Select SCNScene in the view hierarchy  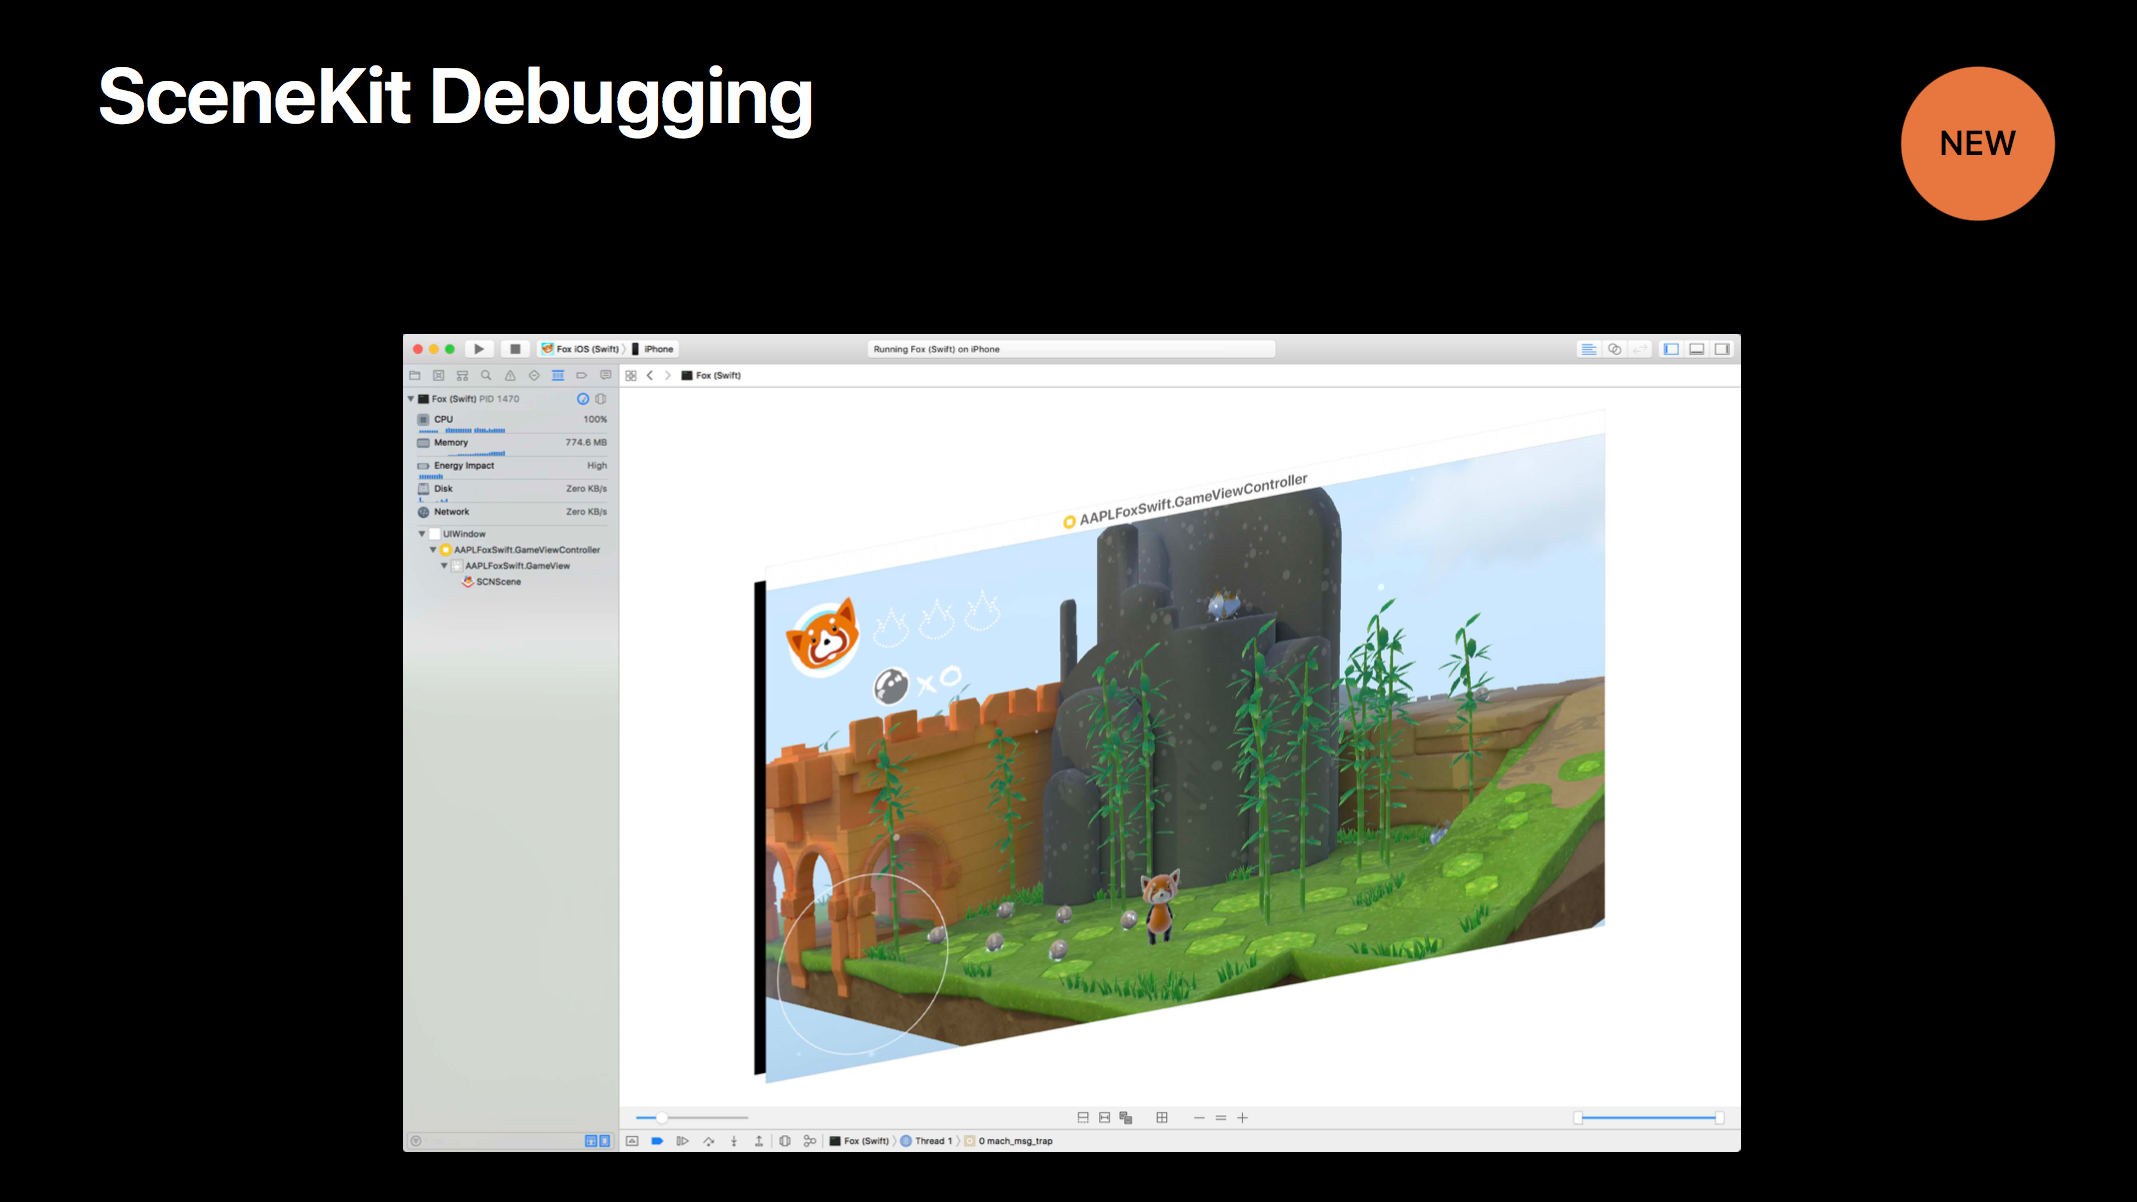pos(498,582)
